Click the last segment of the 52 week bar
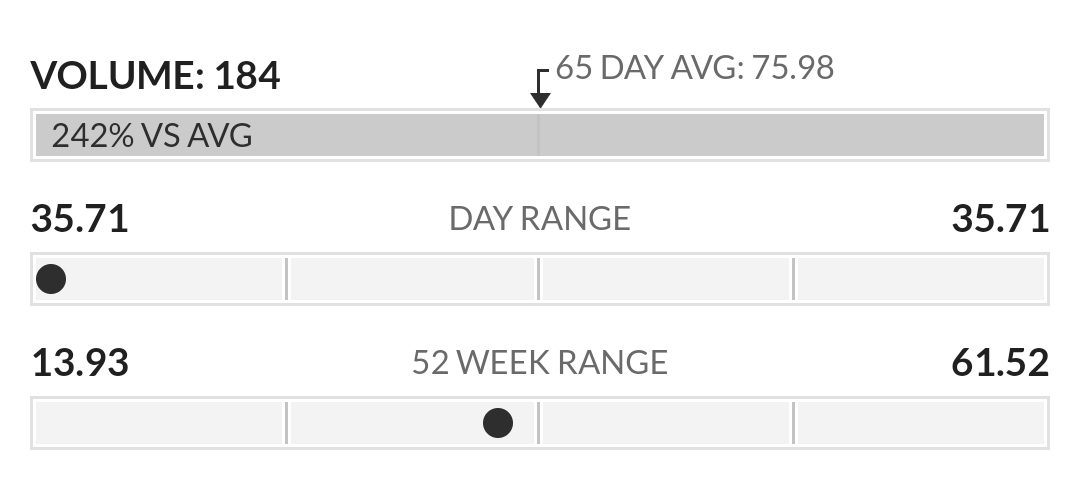The image size is (1080, 480). [920, 423]
